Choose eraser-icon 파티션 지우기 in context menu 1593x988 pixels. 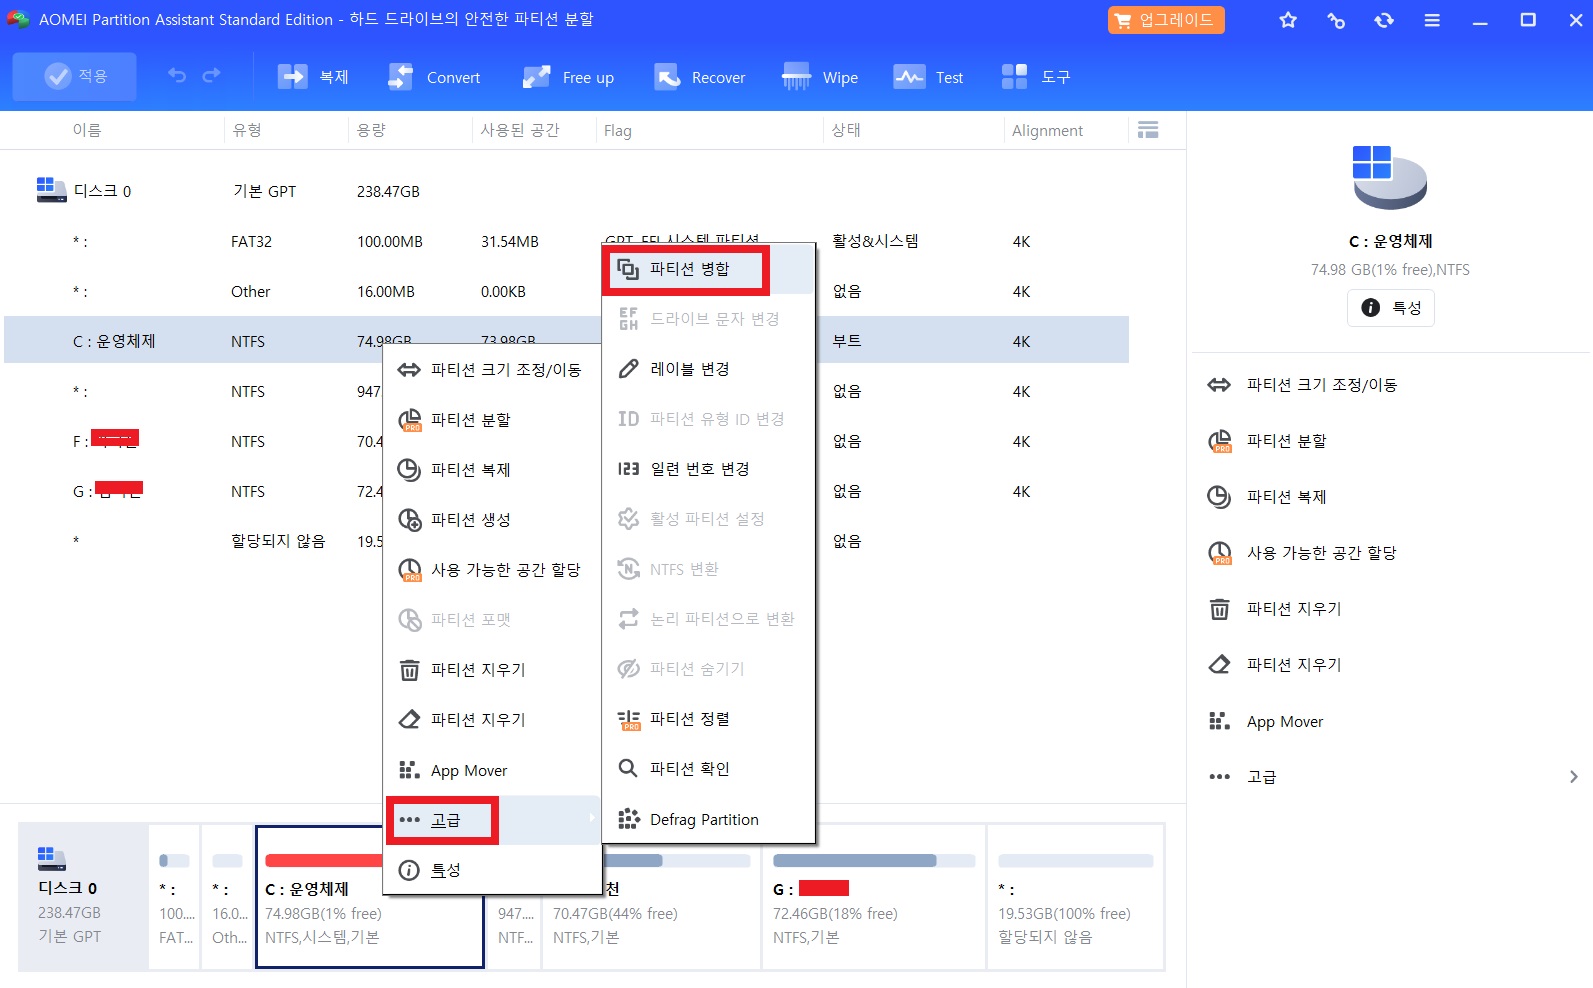coord(492,720)
